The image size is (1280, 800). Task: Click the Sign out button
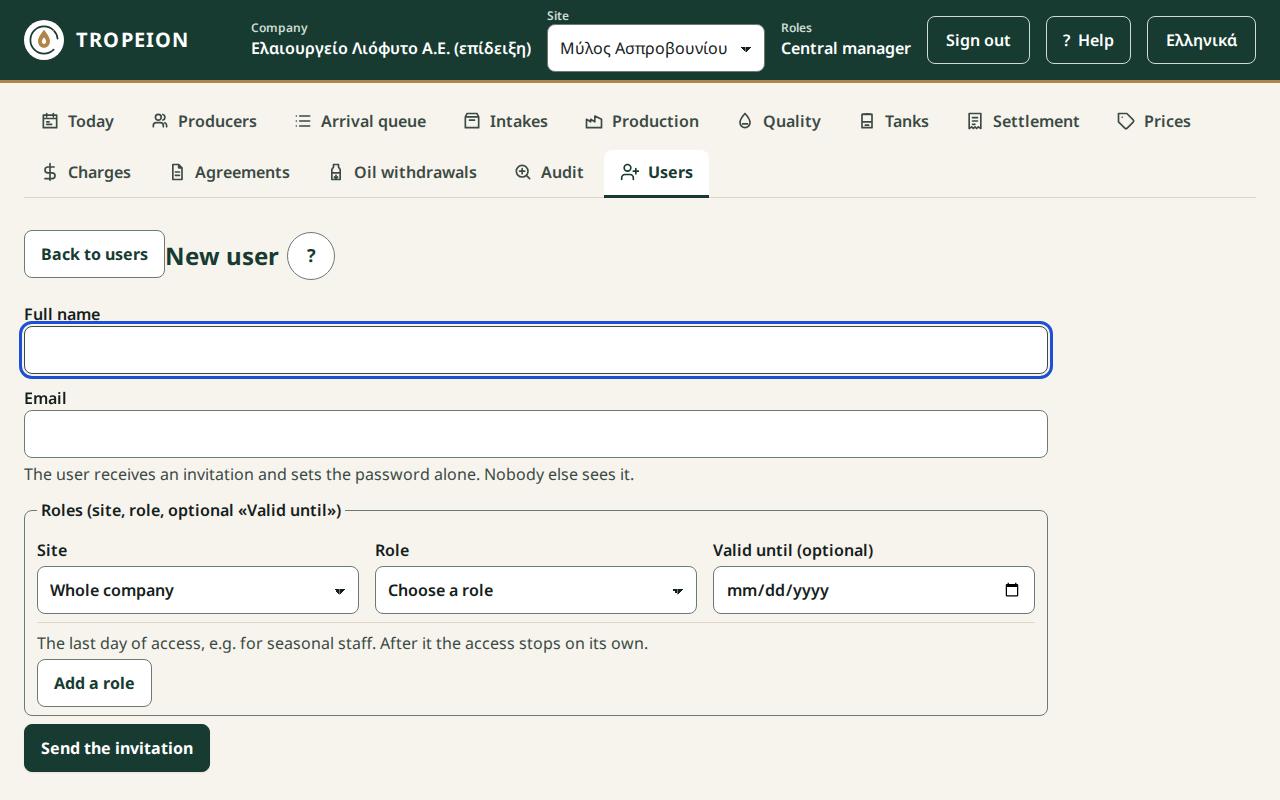[x=978, y=40]
